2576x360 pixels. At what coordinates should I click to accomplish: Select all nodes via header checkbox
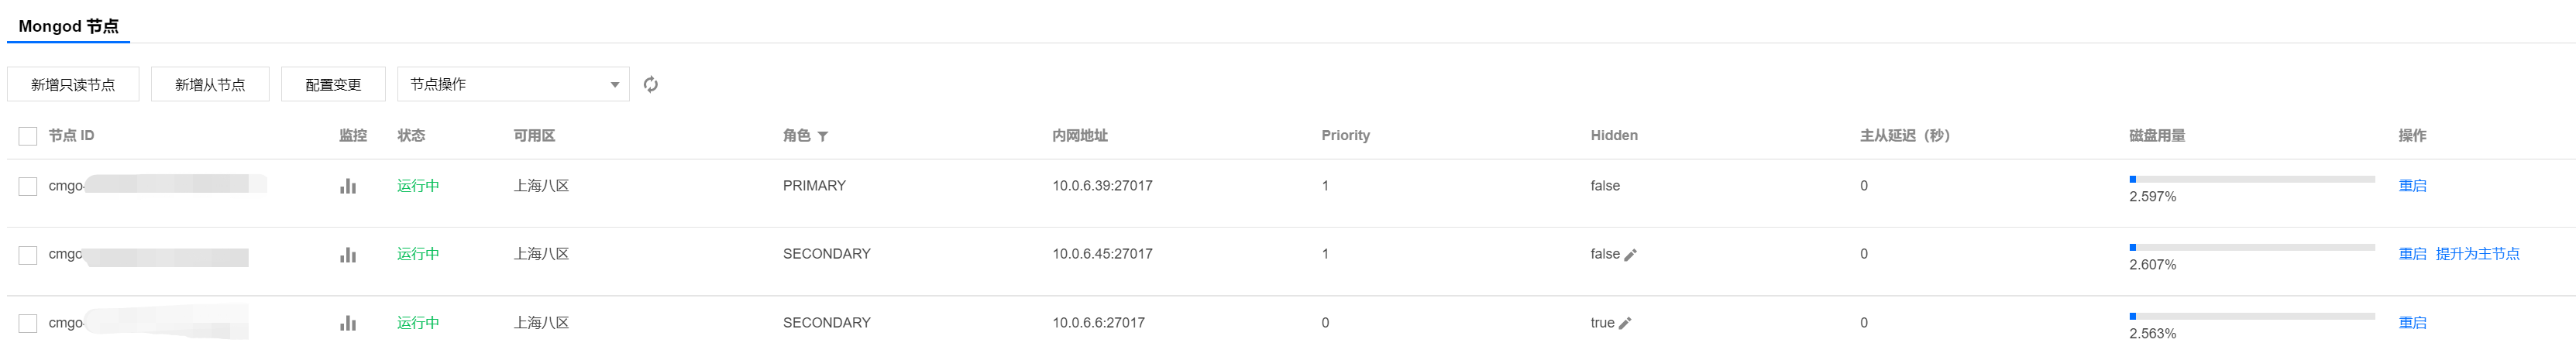(x=28, y=136)
